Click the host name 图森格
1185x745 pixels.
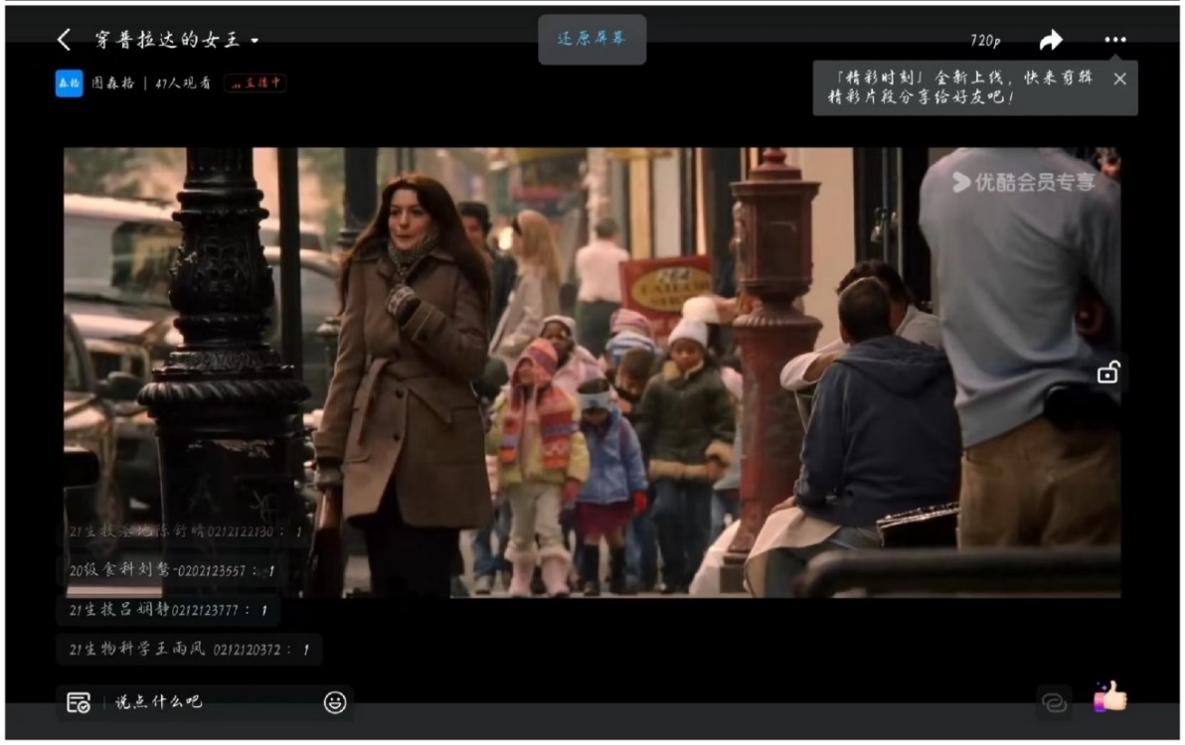(113, 84)
